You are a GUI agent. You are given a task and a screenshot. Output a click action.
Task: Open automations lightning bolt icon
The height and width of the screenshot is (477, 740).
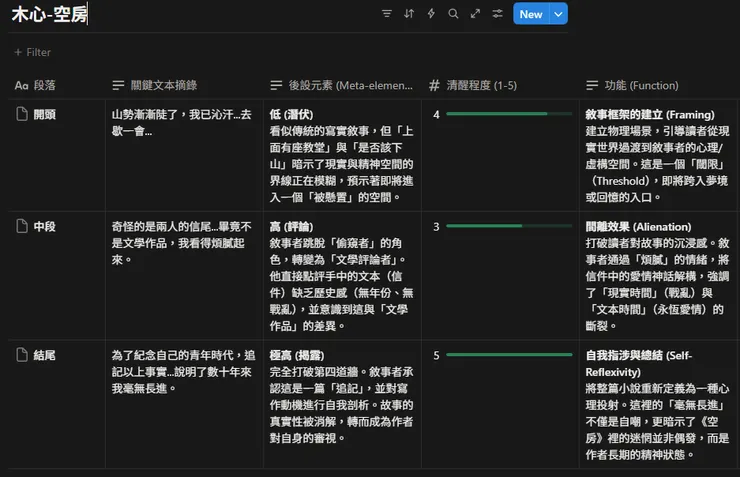click(x=431, y=14)
